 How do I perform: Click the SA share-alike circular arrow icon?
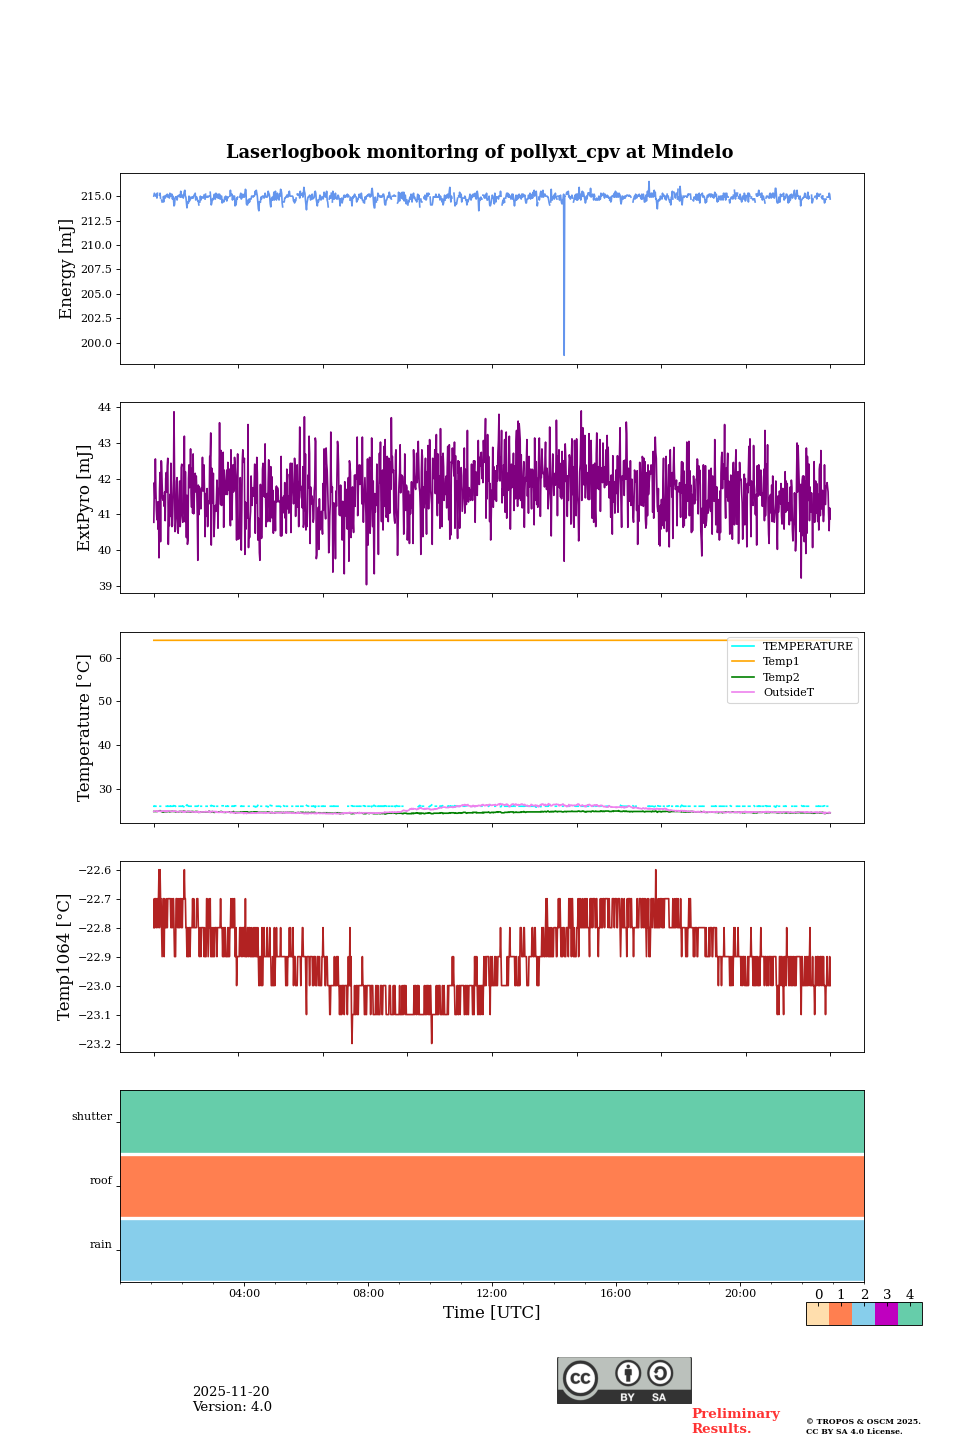coord(660,1373)
